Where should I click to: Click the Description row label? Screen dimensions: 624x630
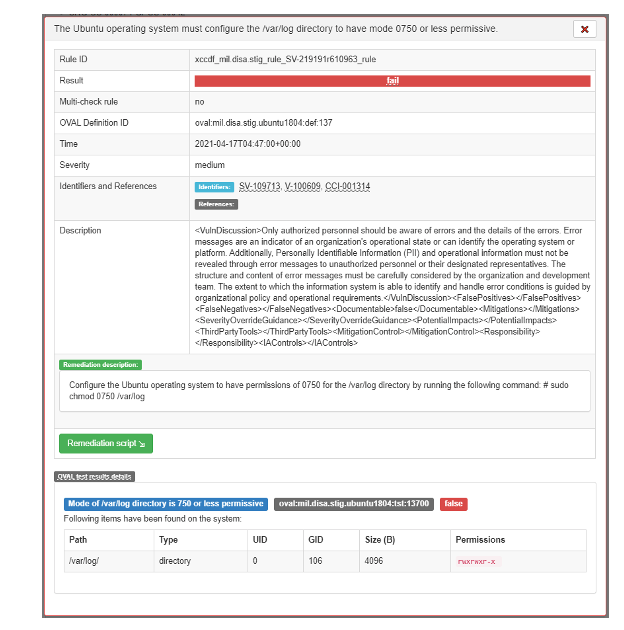80,231
